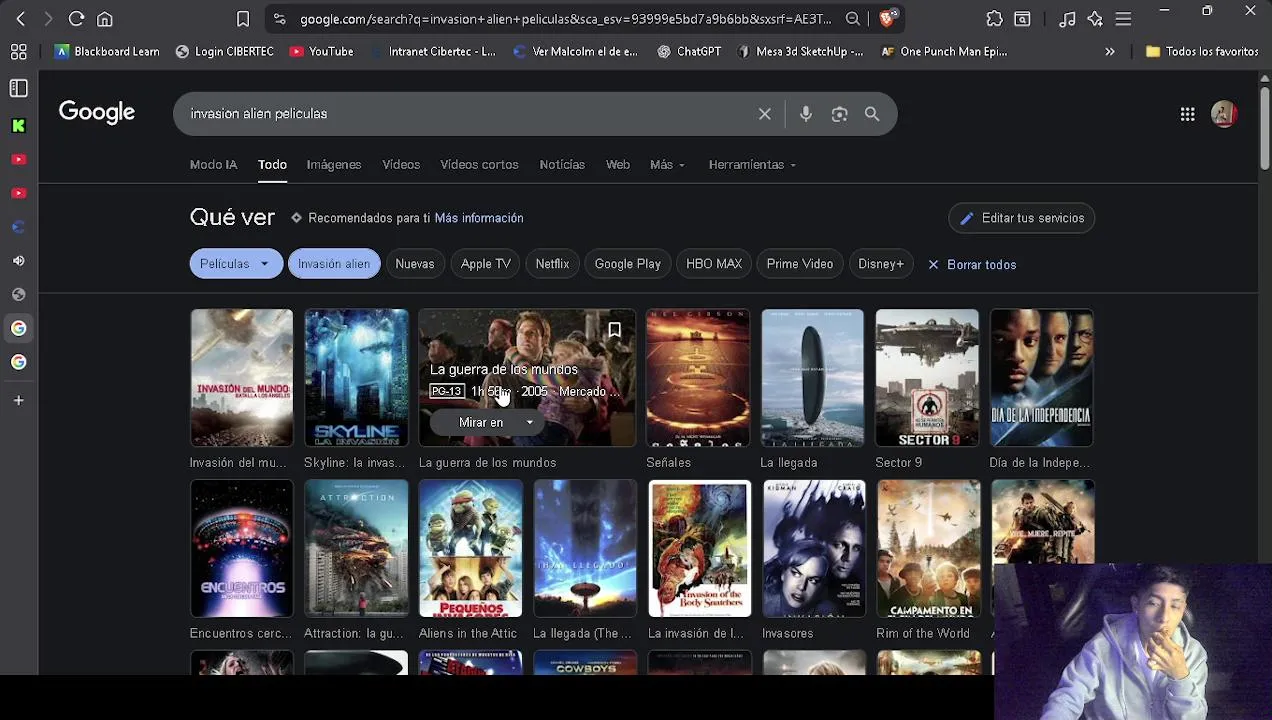The width and height of the screenshot is (1272, 720).
Task: Reload the page with the refresh icon
Action: coord(76,19)
